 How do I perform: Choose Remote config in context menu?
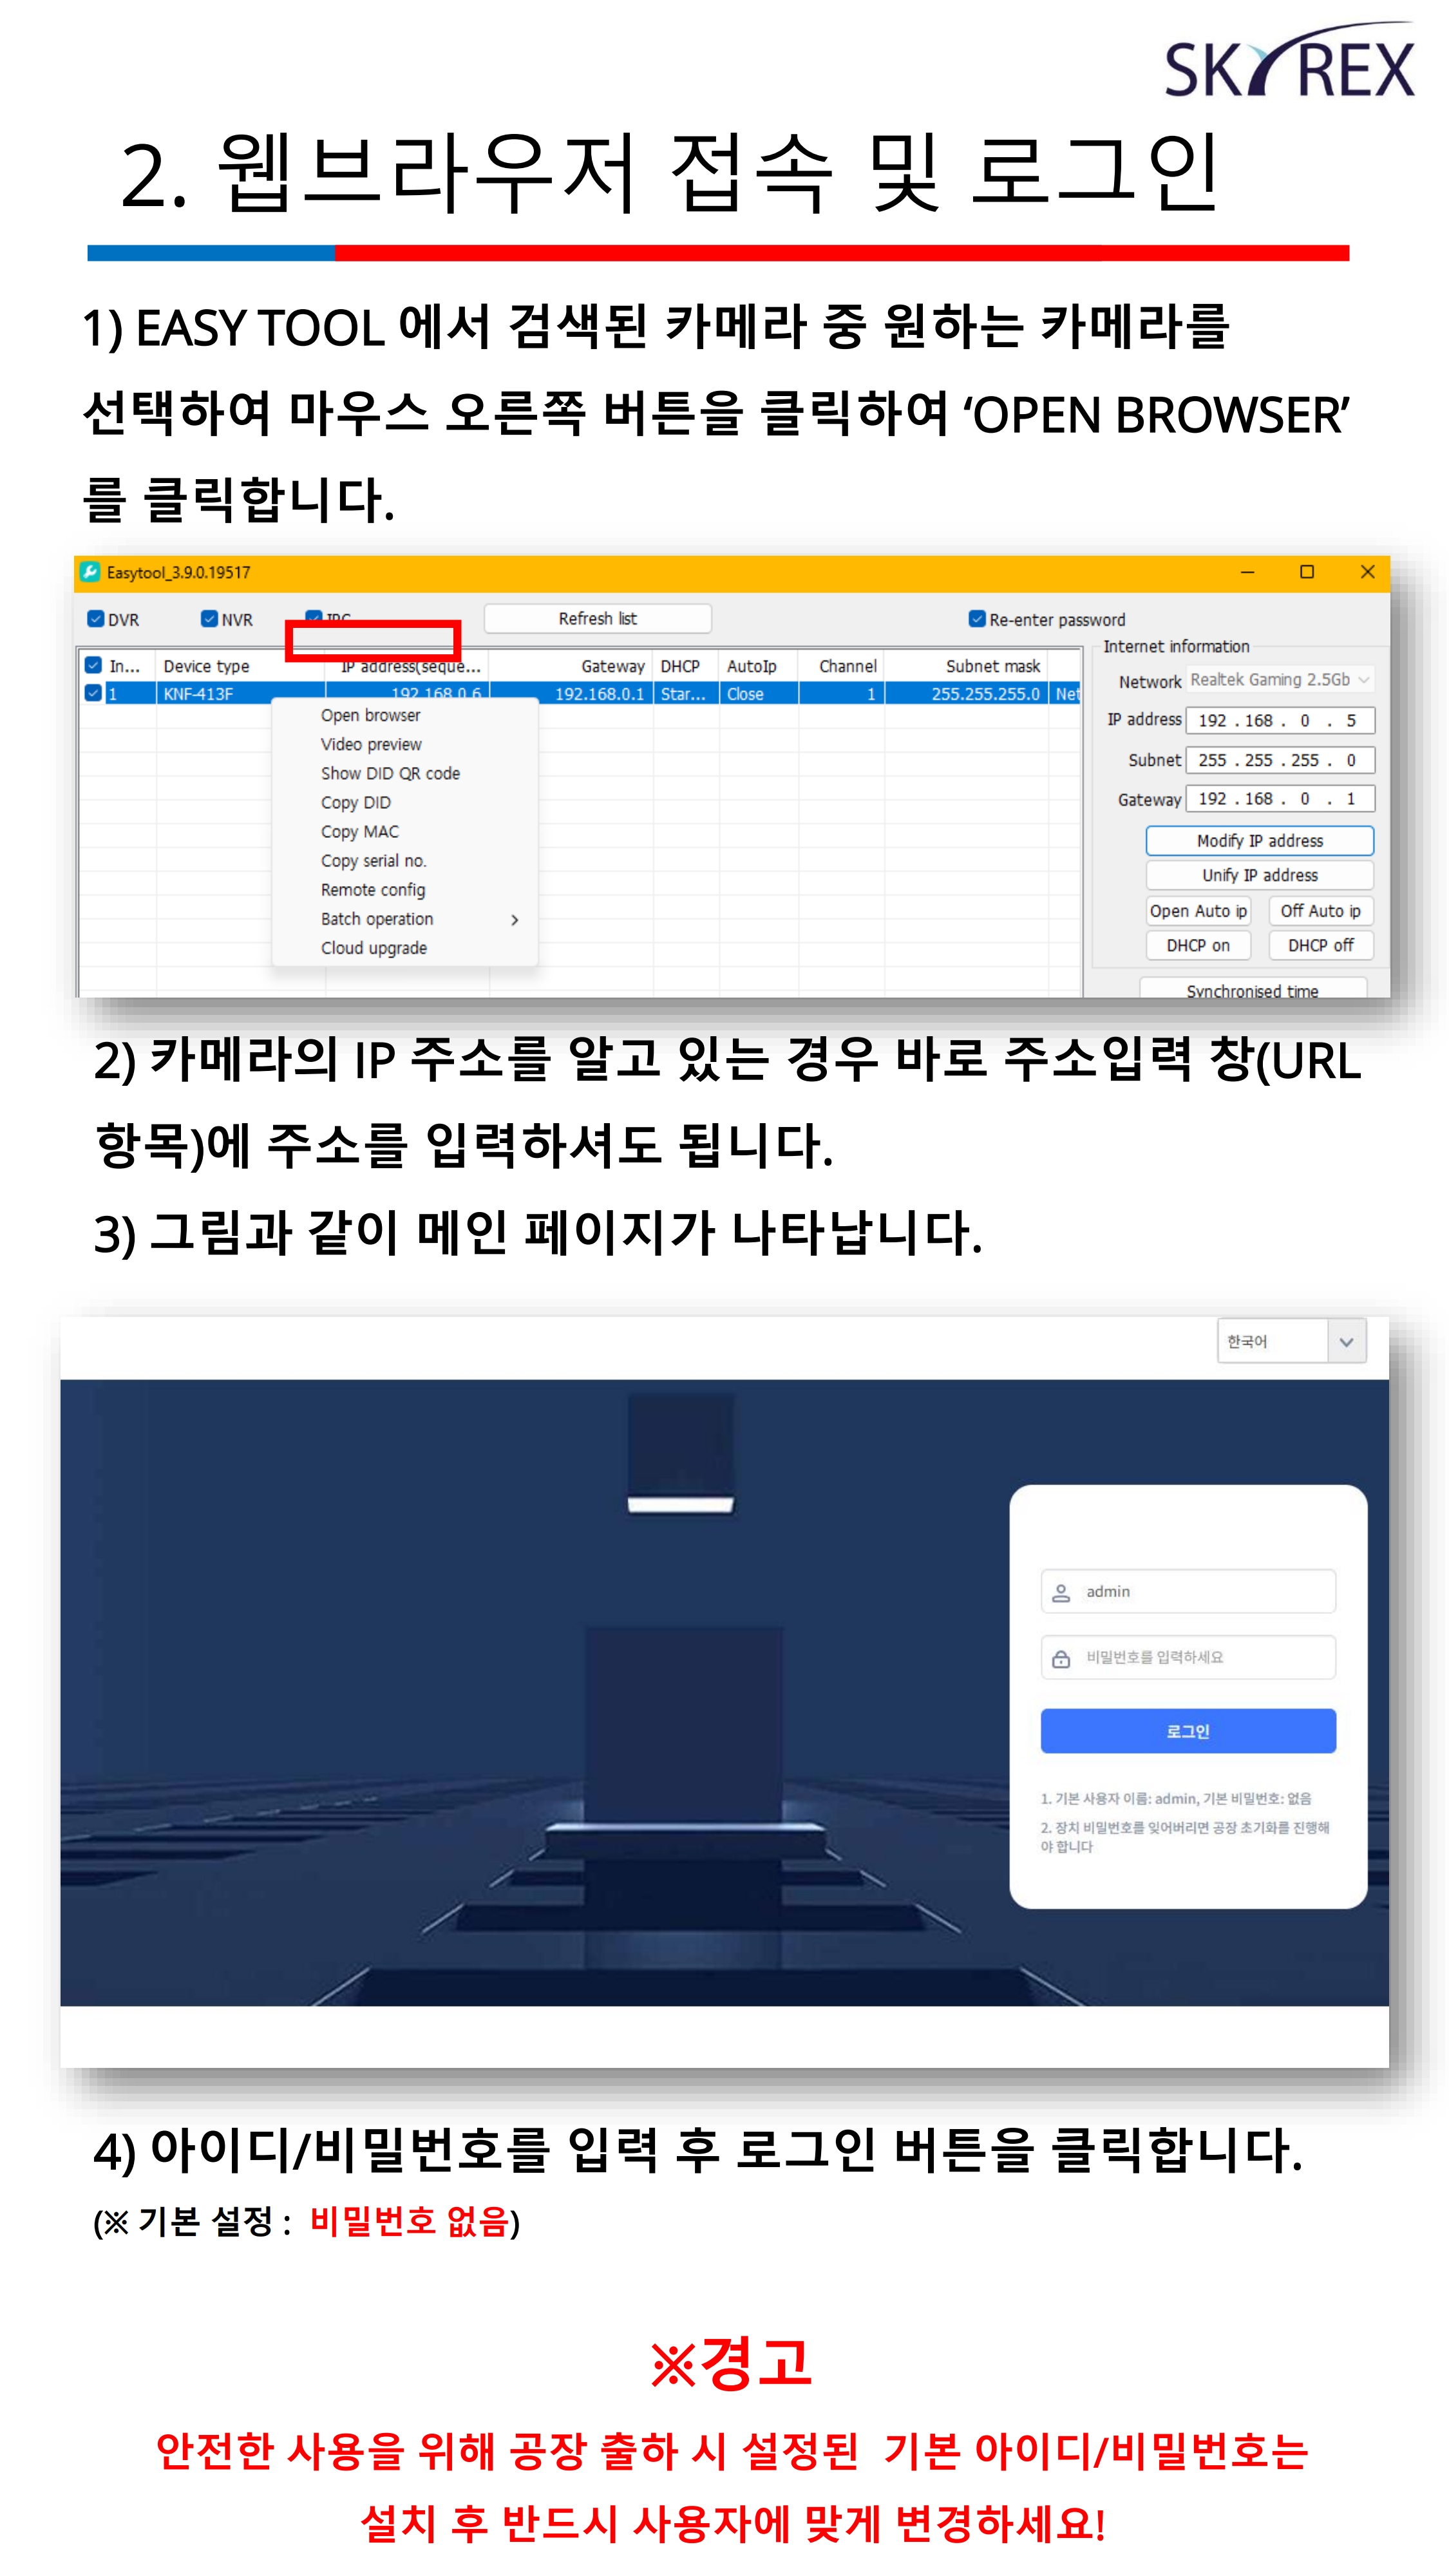pos(372,890)
